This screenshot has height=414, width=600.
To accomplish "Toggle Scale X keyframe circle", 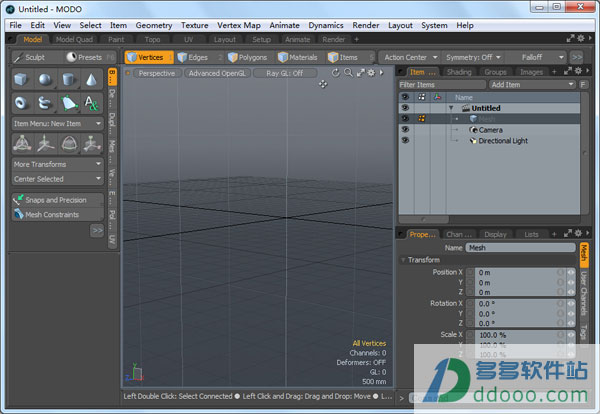I will (561, 335).
